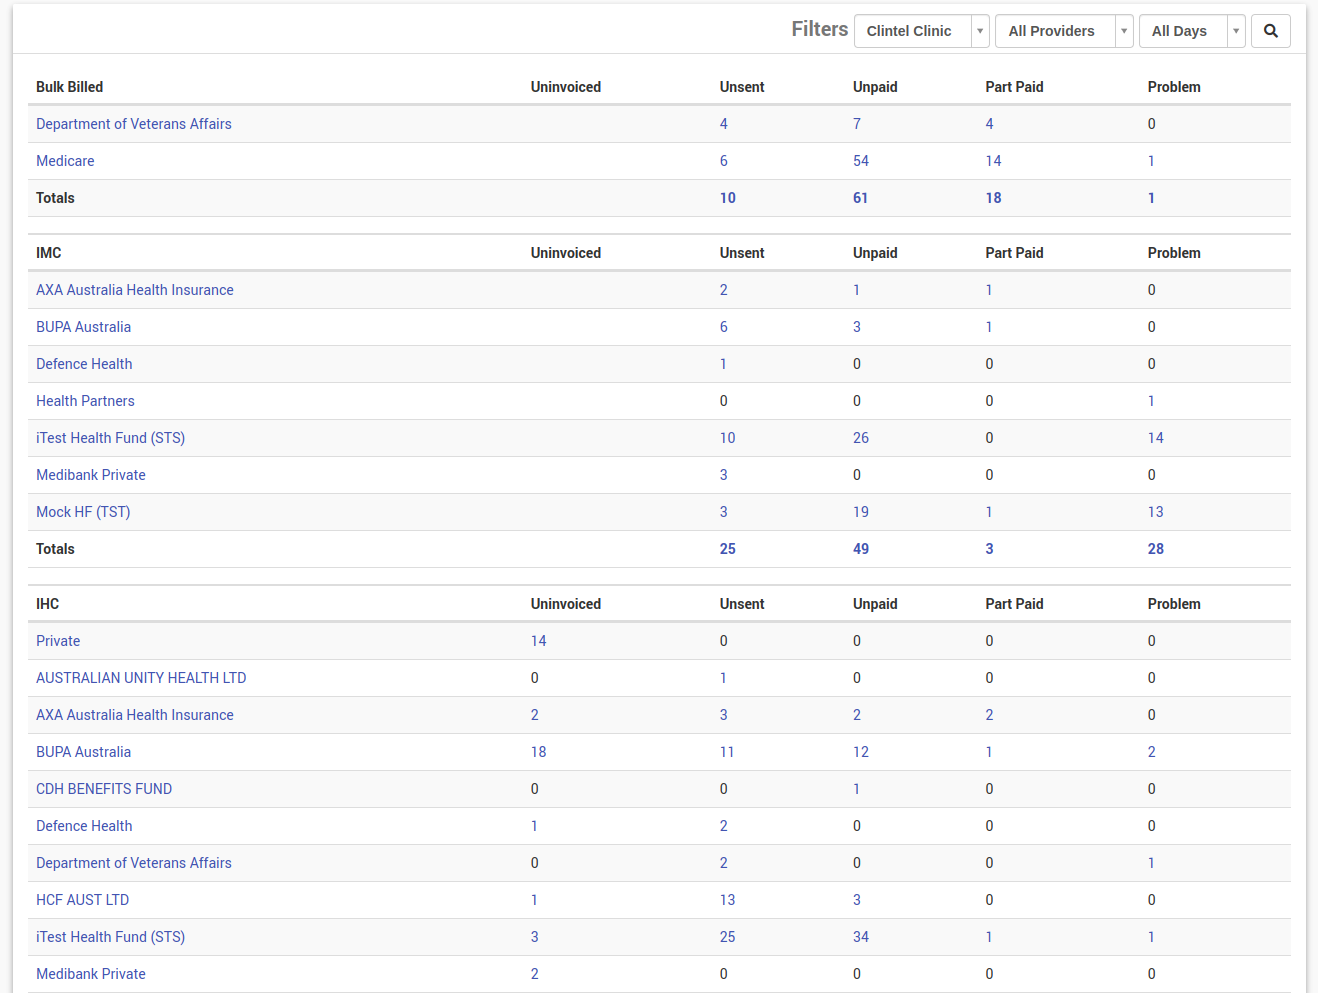Click the IHC section heading

click(x=48, y=604)
